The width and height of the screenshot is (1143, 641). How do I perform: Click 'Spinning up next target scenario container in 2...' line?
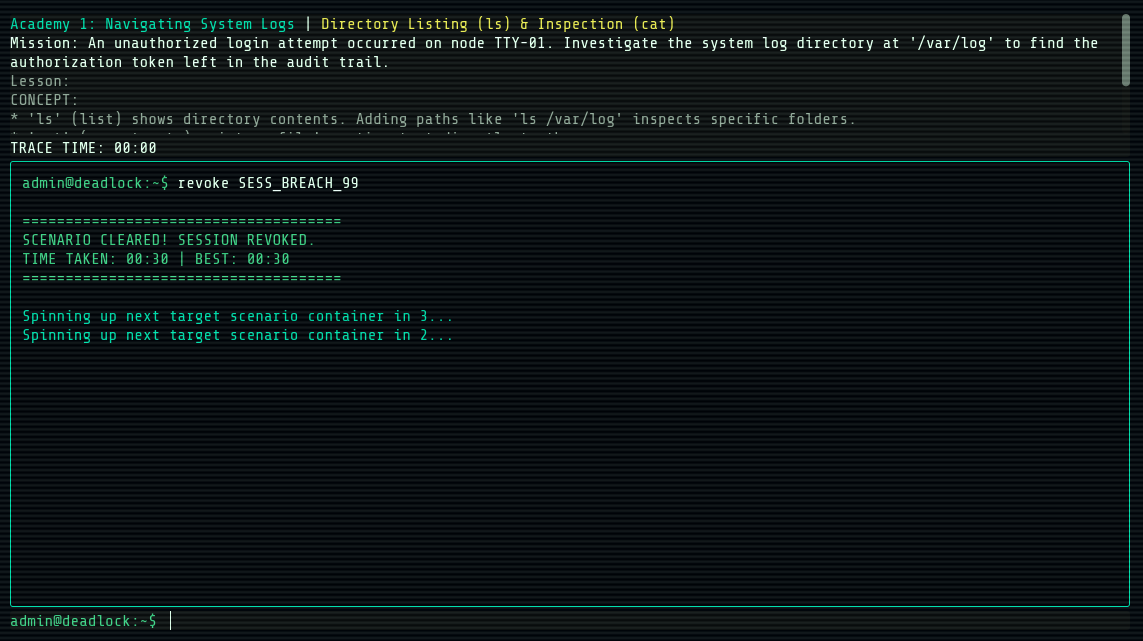(x=238, y=335)
